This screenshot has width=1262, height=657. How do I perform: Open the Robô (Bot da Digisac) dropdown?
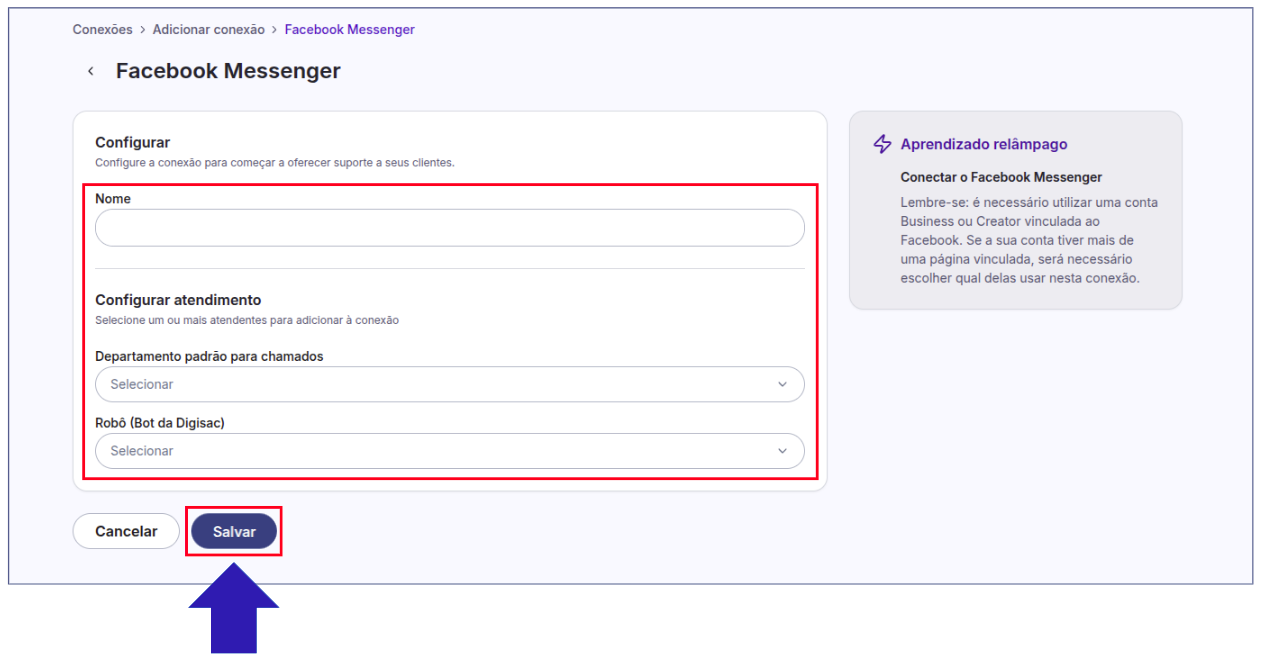point(449,451)
